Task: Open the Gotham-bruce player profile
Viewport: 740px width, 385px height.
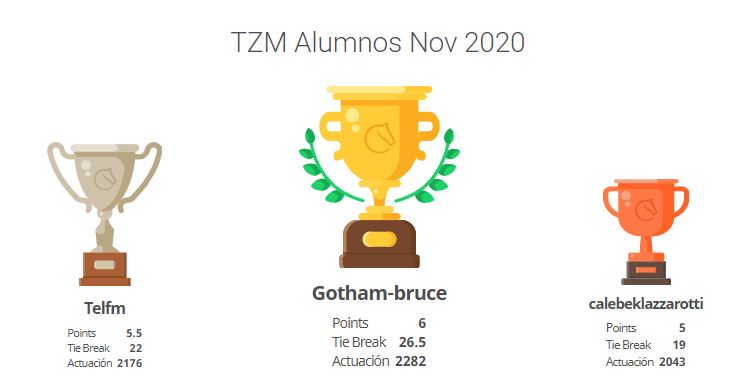Action: point(379,293)
